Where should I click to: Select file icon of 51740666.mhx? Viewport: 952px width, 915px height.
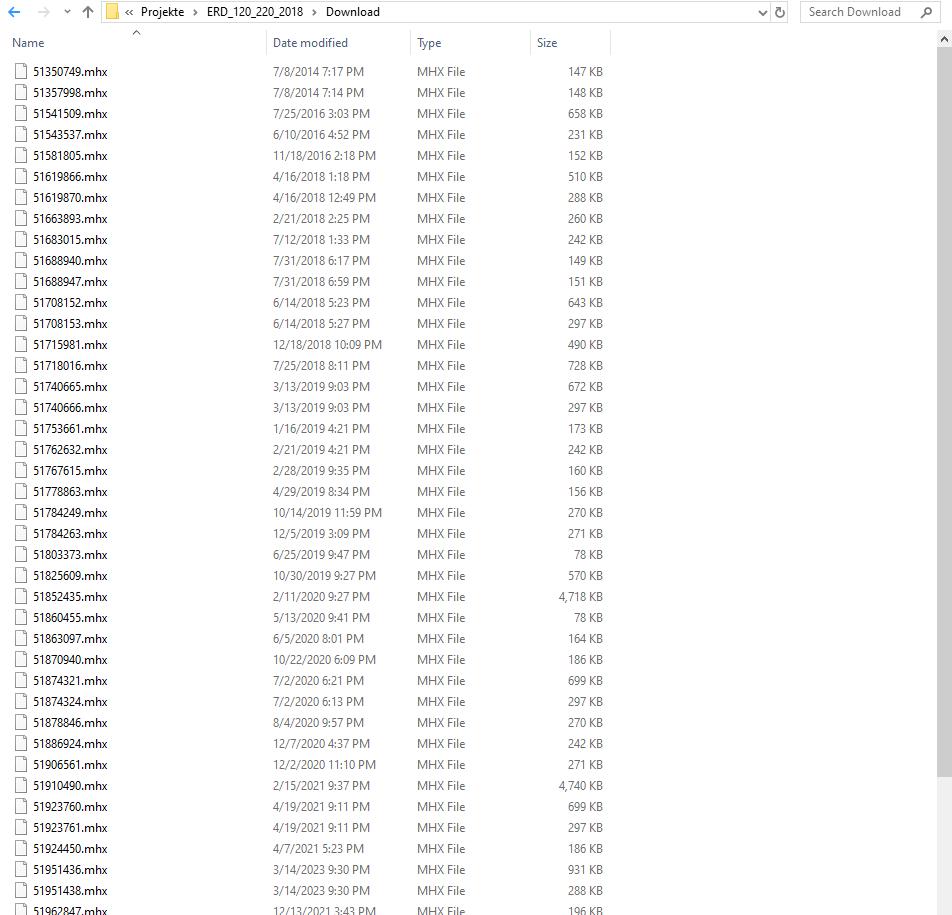coord(21,407)
